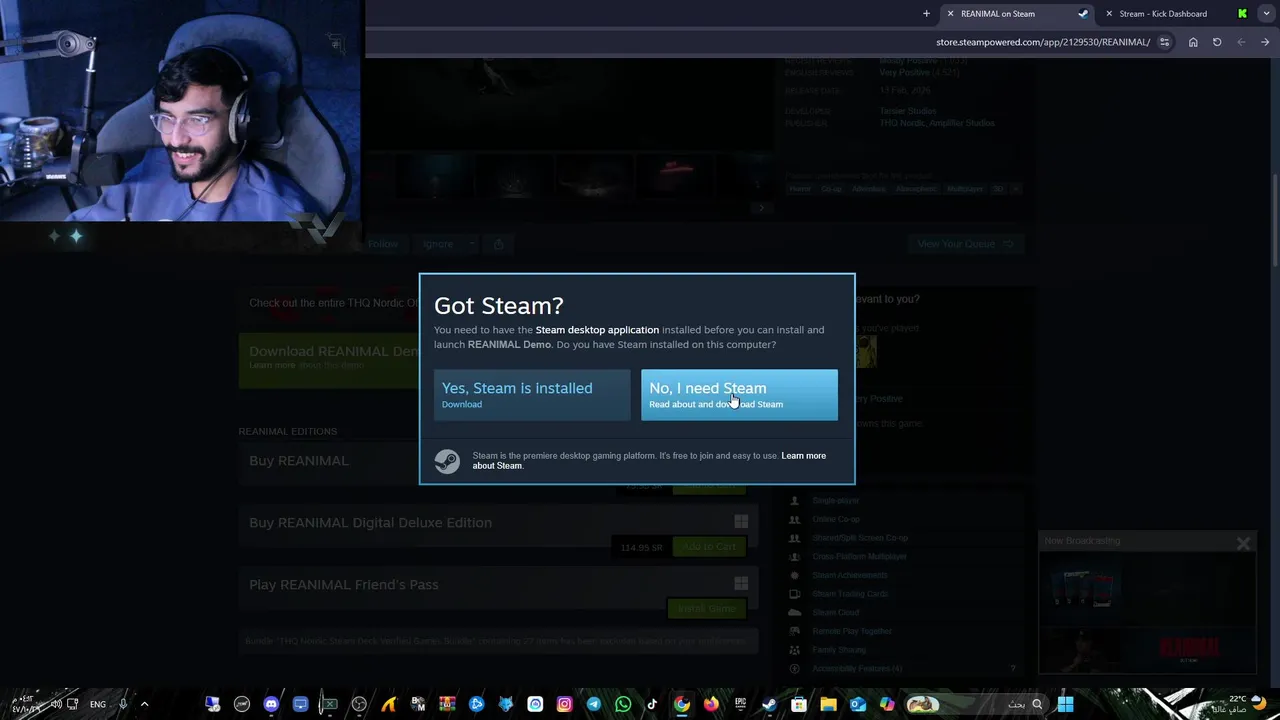This screenshot has height=720, width=1280.
Task: Open Steam client from the taskbar
Action: (769, 704)
